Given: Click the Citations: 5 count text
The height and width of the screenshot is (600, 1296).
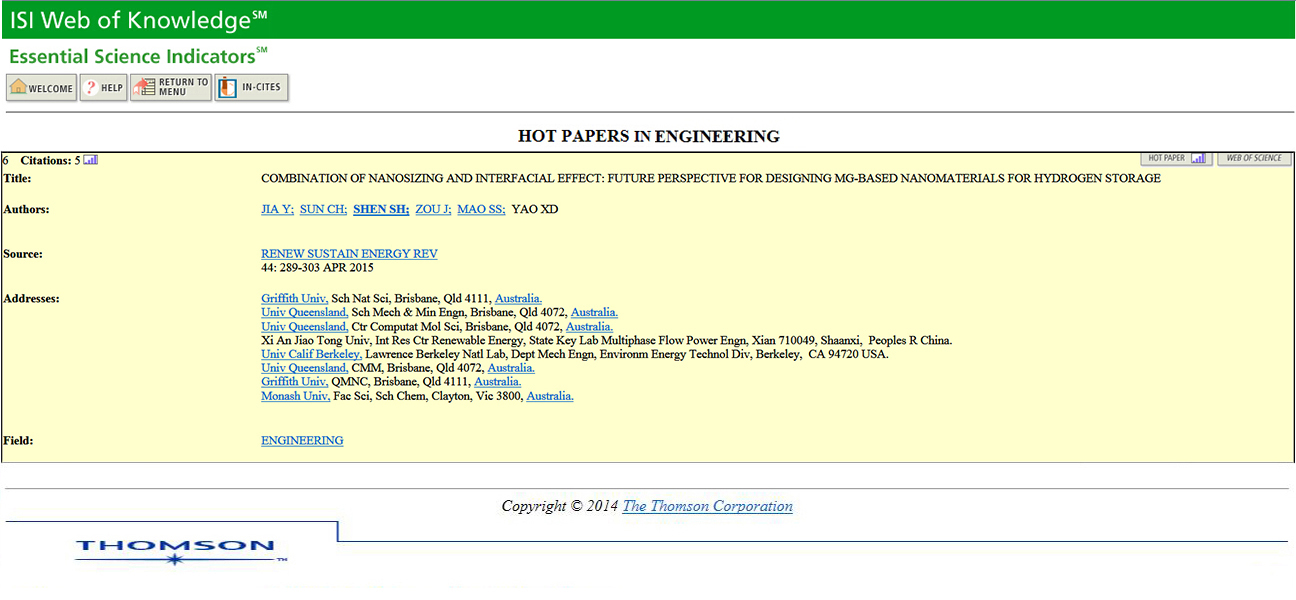Looking at the screenshot, I should point(50,160).
